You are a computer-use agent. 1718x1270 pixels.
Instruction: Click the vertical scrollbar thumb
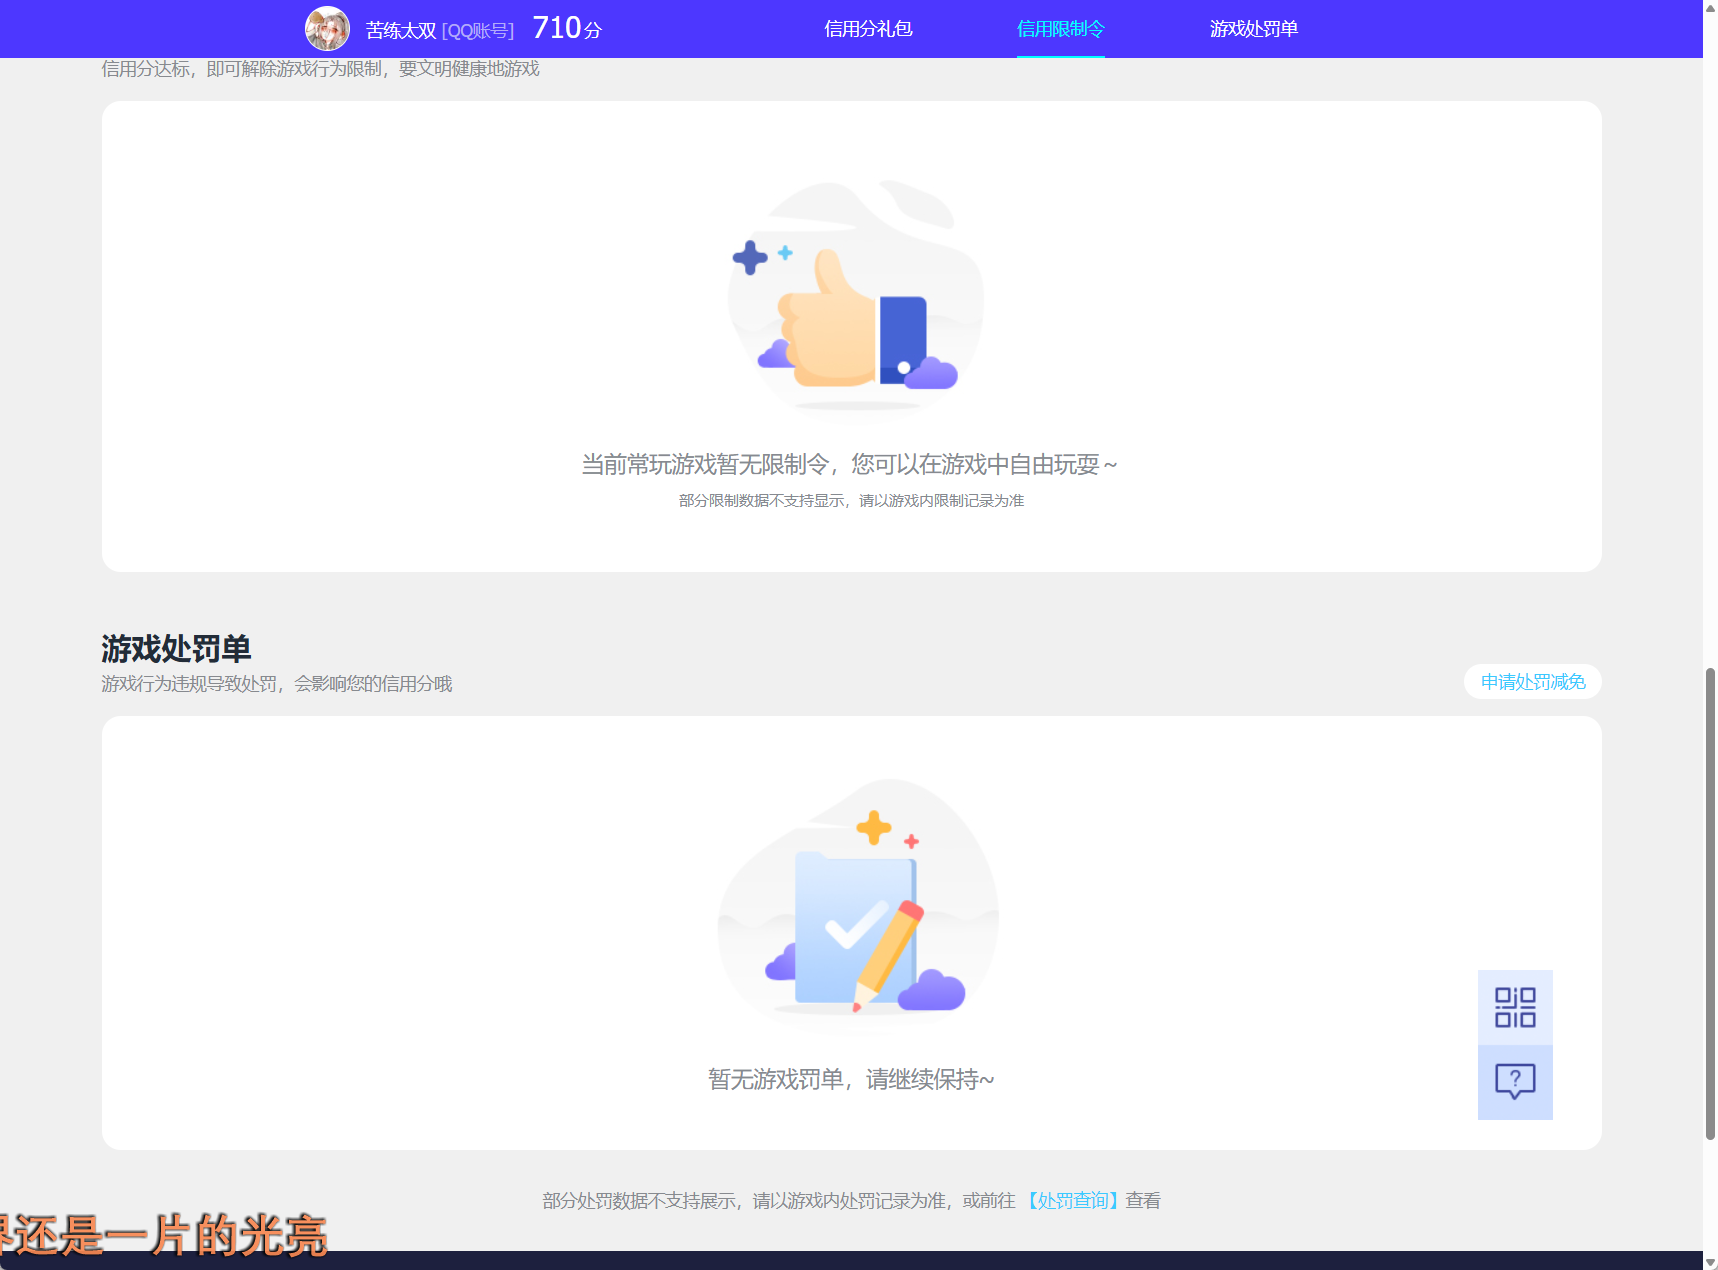[x=1710, y=903]
